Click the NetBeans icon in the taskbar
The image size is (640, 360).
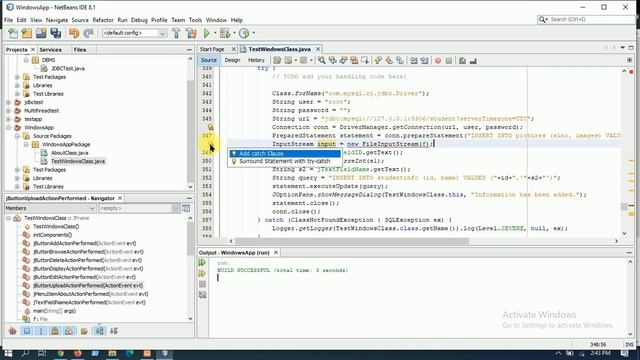[165, 353]
